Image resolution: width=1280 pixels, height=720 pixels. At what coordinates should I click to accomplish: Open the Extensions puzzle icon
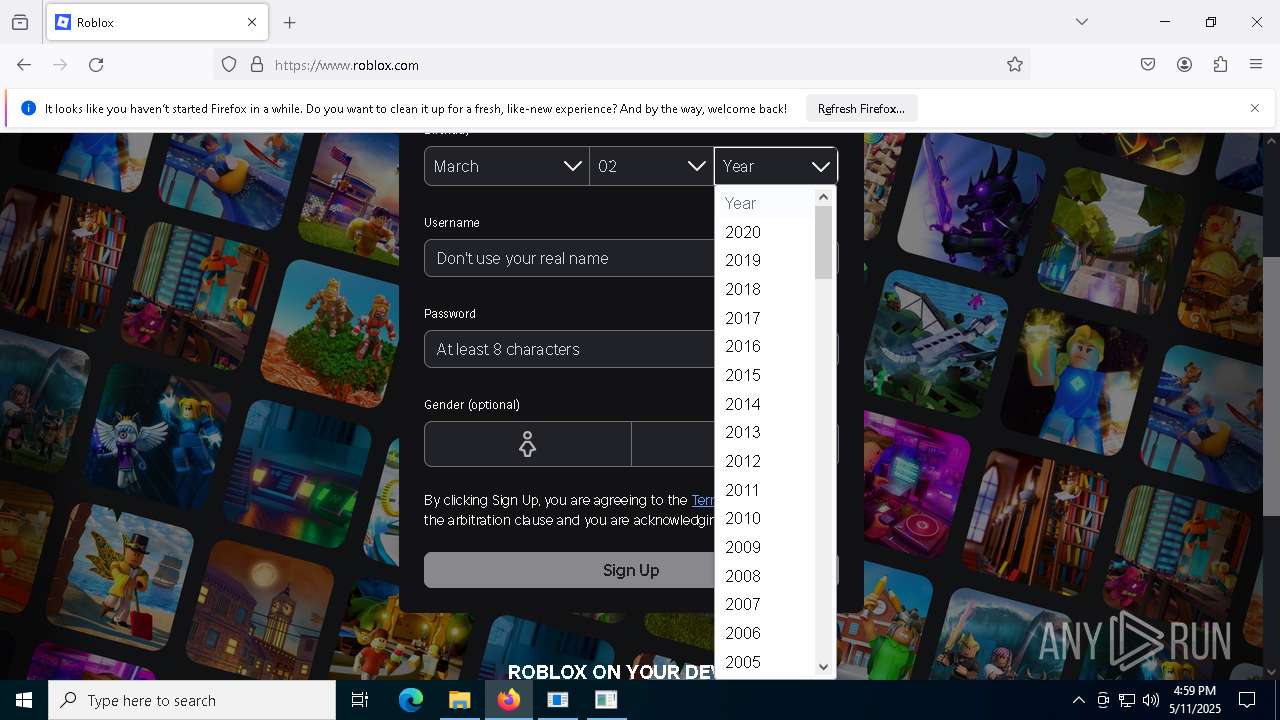(x=1220, y=65)
